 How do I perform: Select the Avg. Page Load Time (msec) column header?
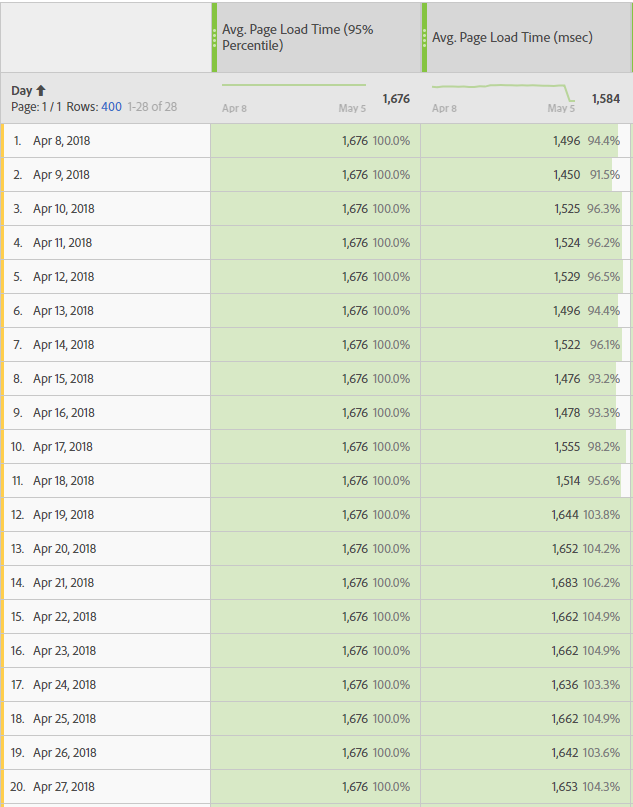[x=515, y=37]
